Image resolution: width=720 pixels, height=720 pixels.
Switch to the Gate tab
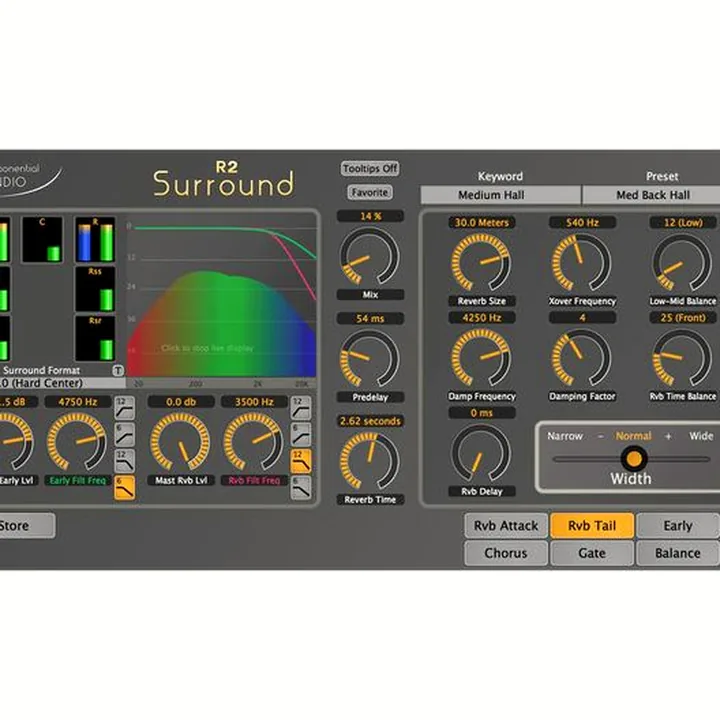coord(592,553)
